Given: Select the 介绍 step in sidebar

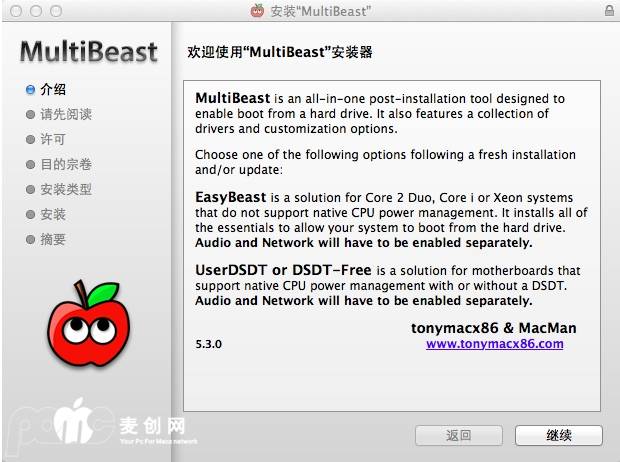Looking at the screenshot, I should pos(53,89).
